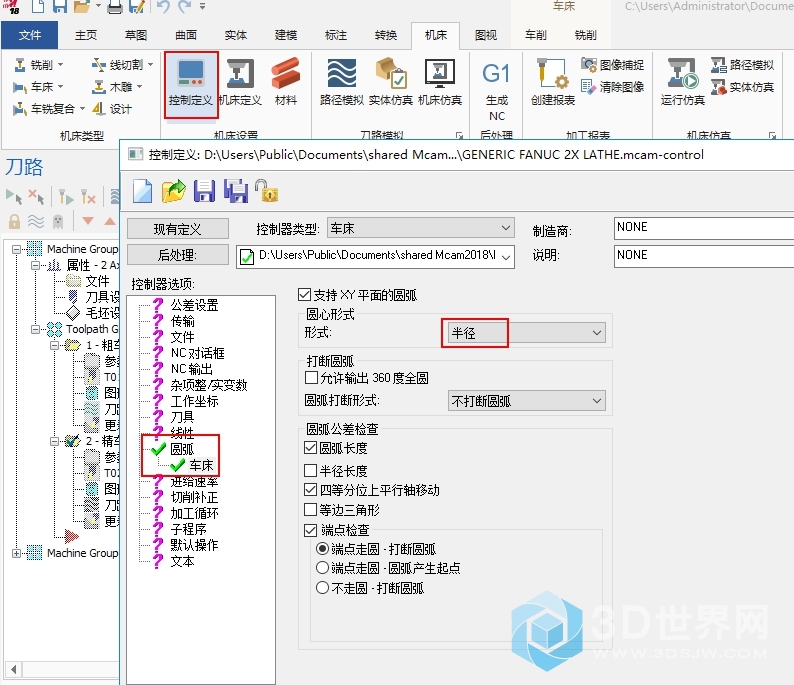Select 不走圆 - 打断圆弧 radio
794x685 pixels.
pyautogui.click(x=322, y=588)
